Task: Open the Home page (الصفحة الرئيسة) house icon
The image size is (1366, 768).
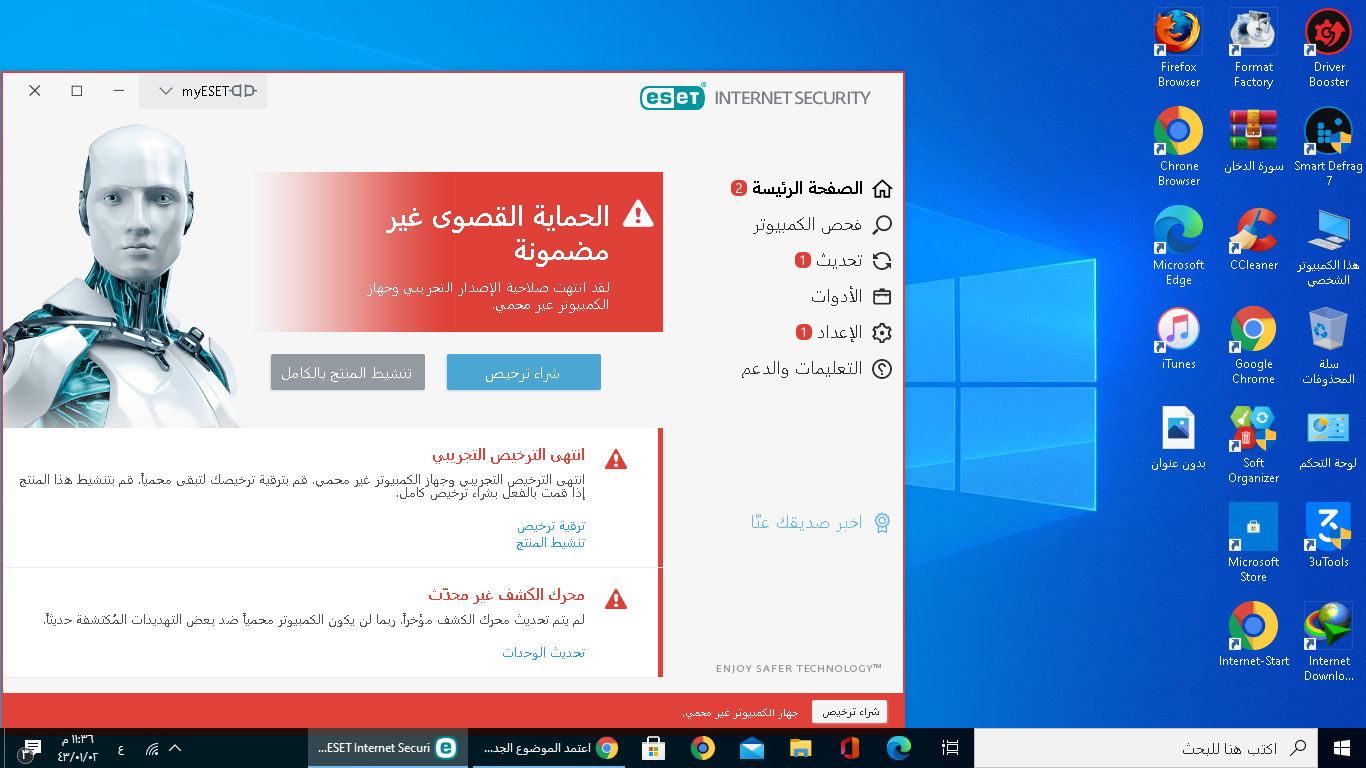Action: 882,188
